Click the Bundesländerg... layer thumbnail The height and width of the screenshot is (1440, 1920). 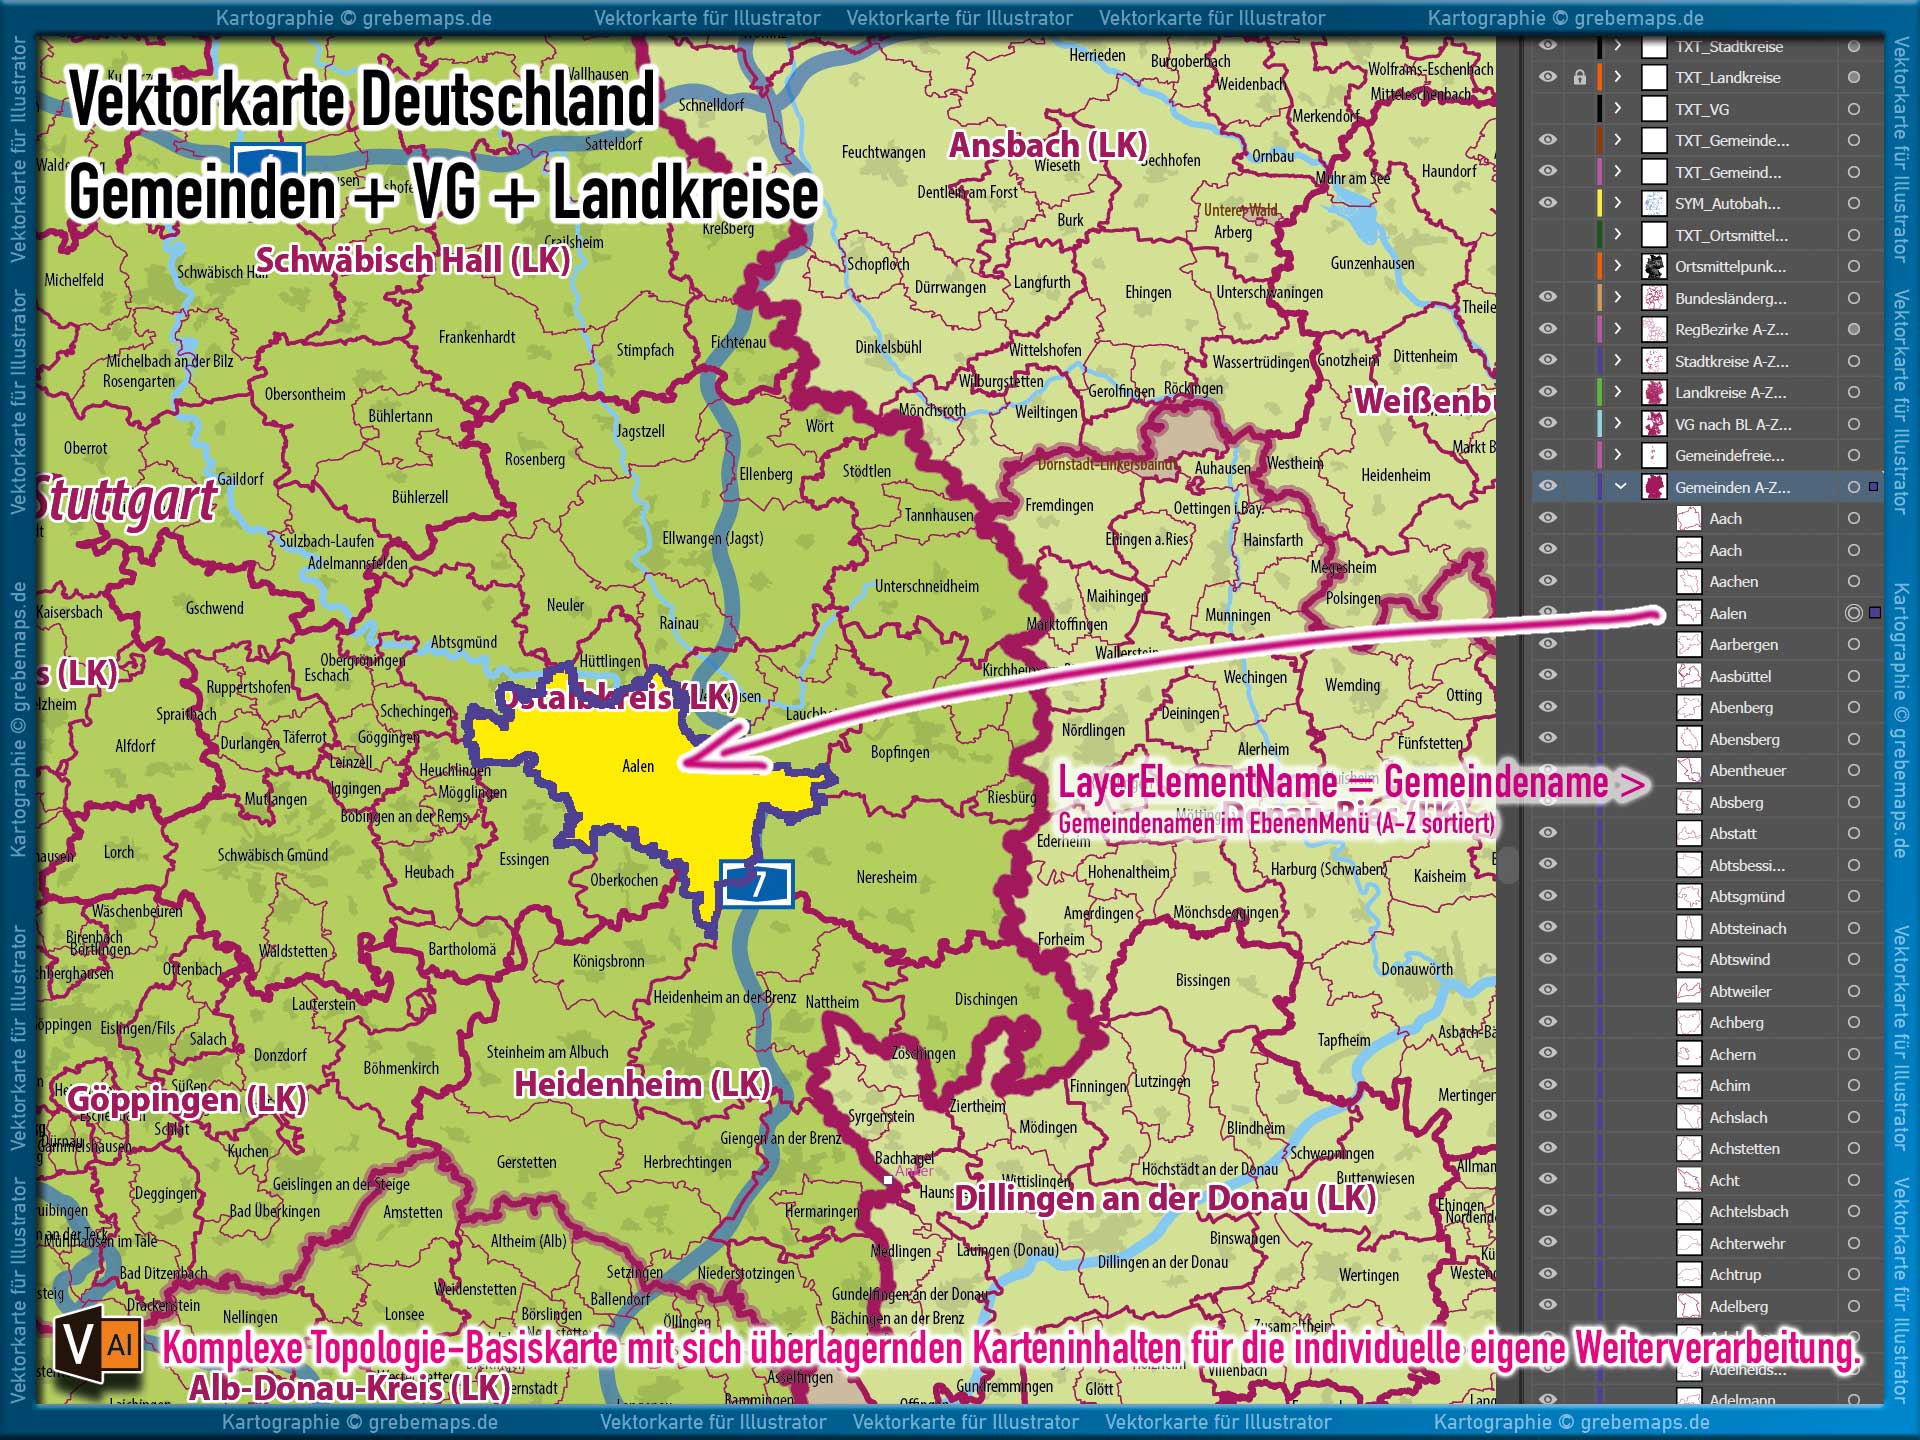[1655, 298]
